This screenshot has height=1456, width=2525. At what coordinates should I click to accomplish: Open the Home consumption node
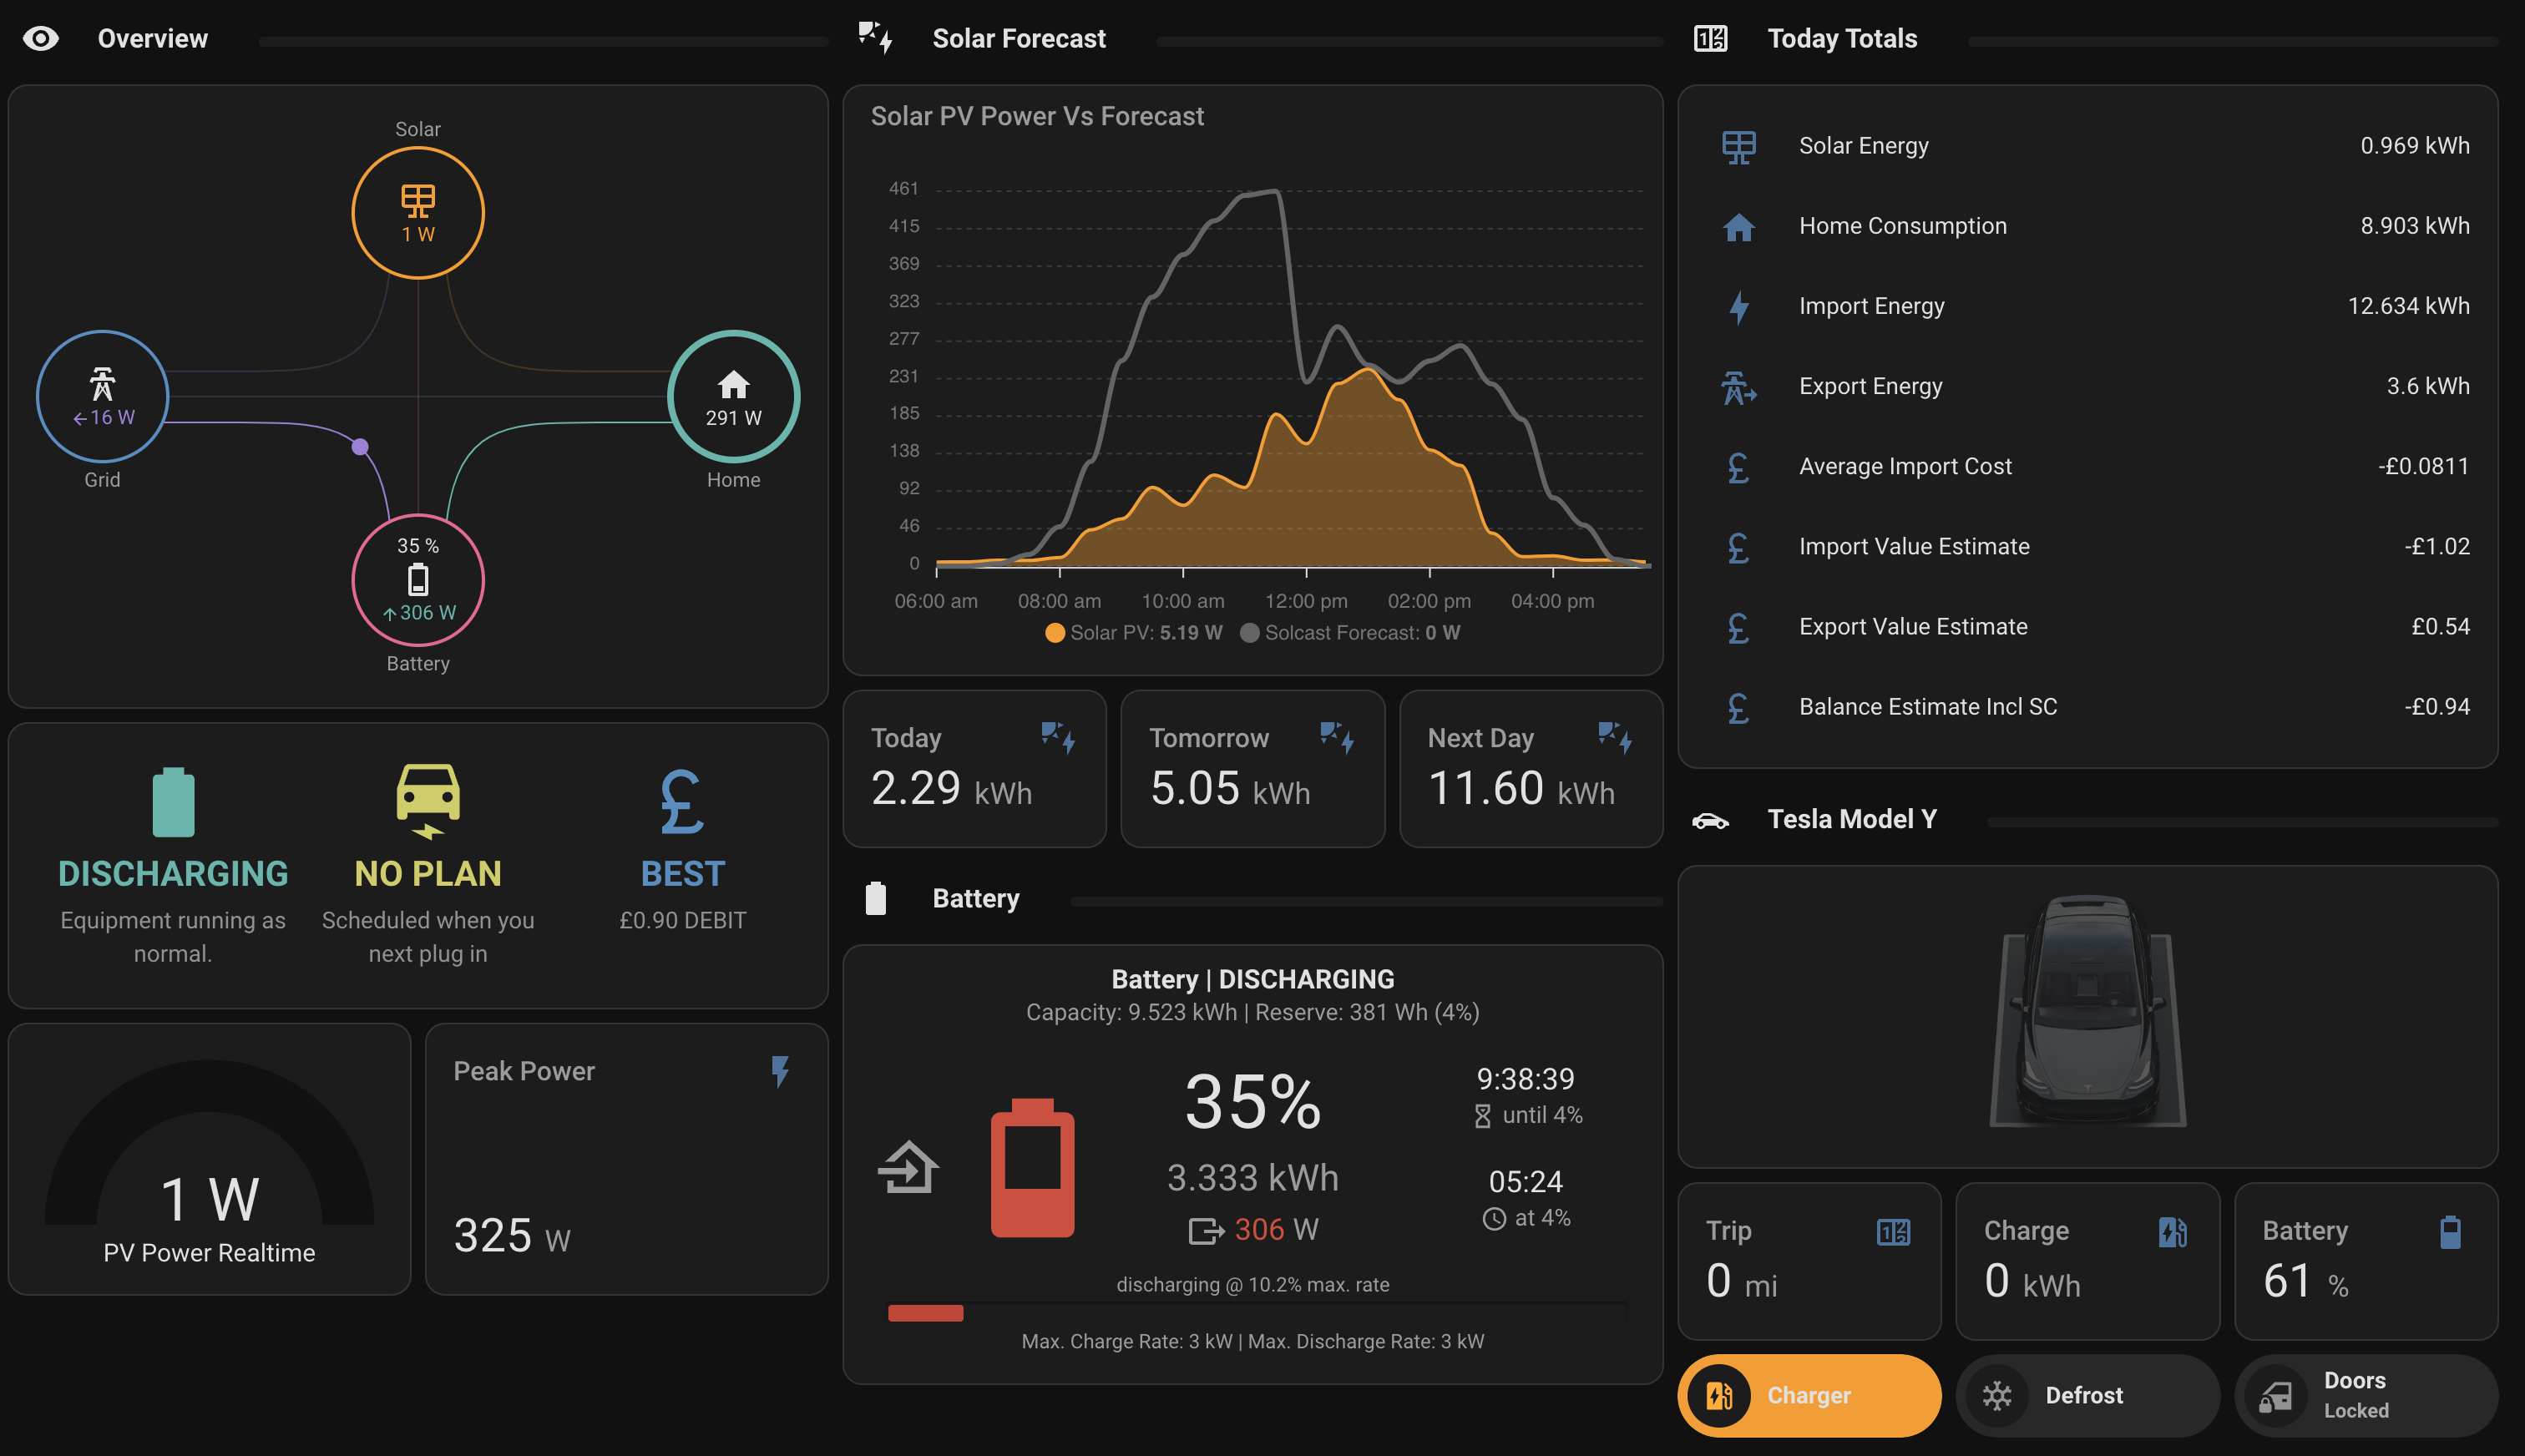(733, 396)
